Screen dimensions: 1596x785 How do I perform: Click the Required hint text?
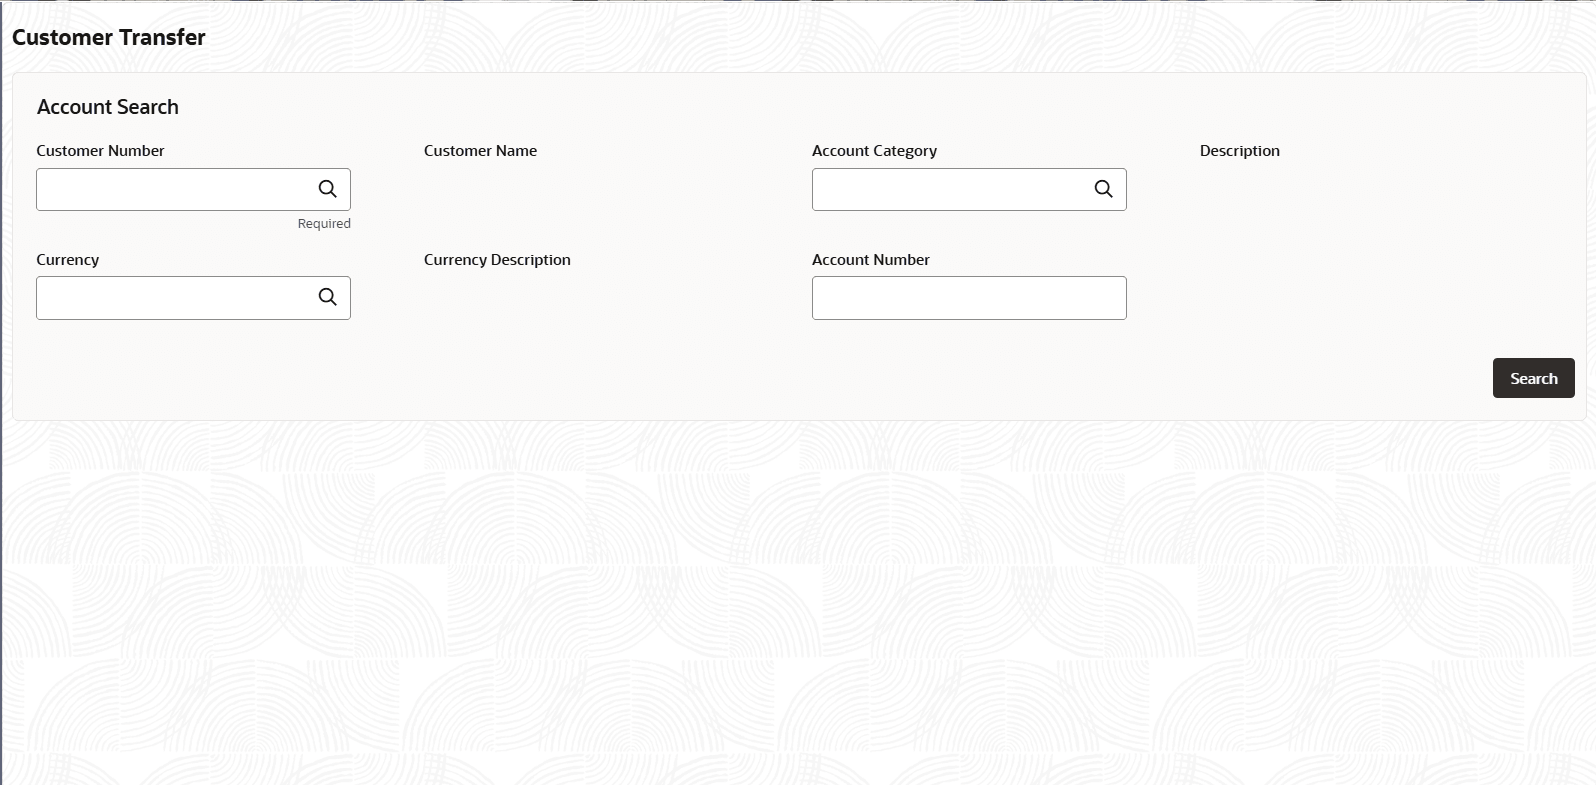coord(324,224)
